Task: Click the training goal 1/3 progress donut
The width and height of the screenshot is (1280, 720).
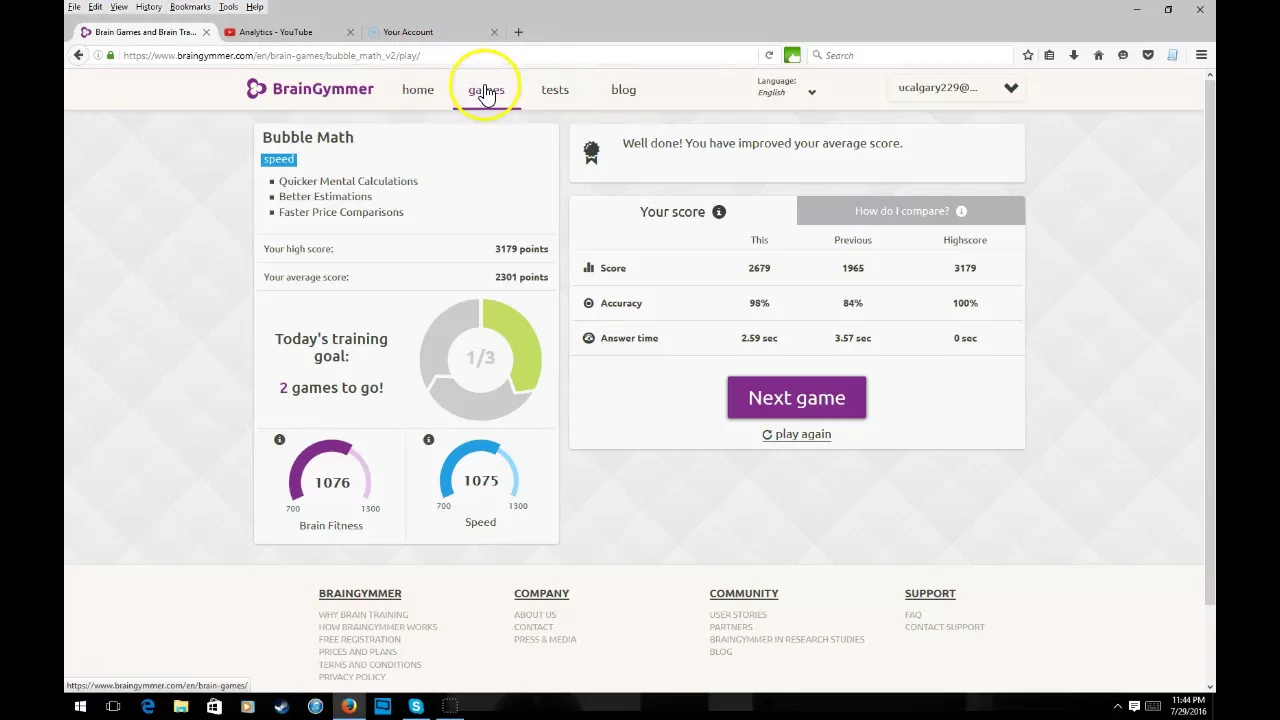Action: click(481, 359)
